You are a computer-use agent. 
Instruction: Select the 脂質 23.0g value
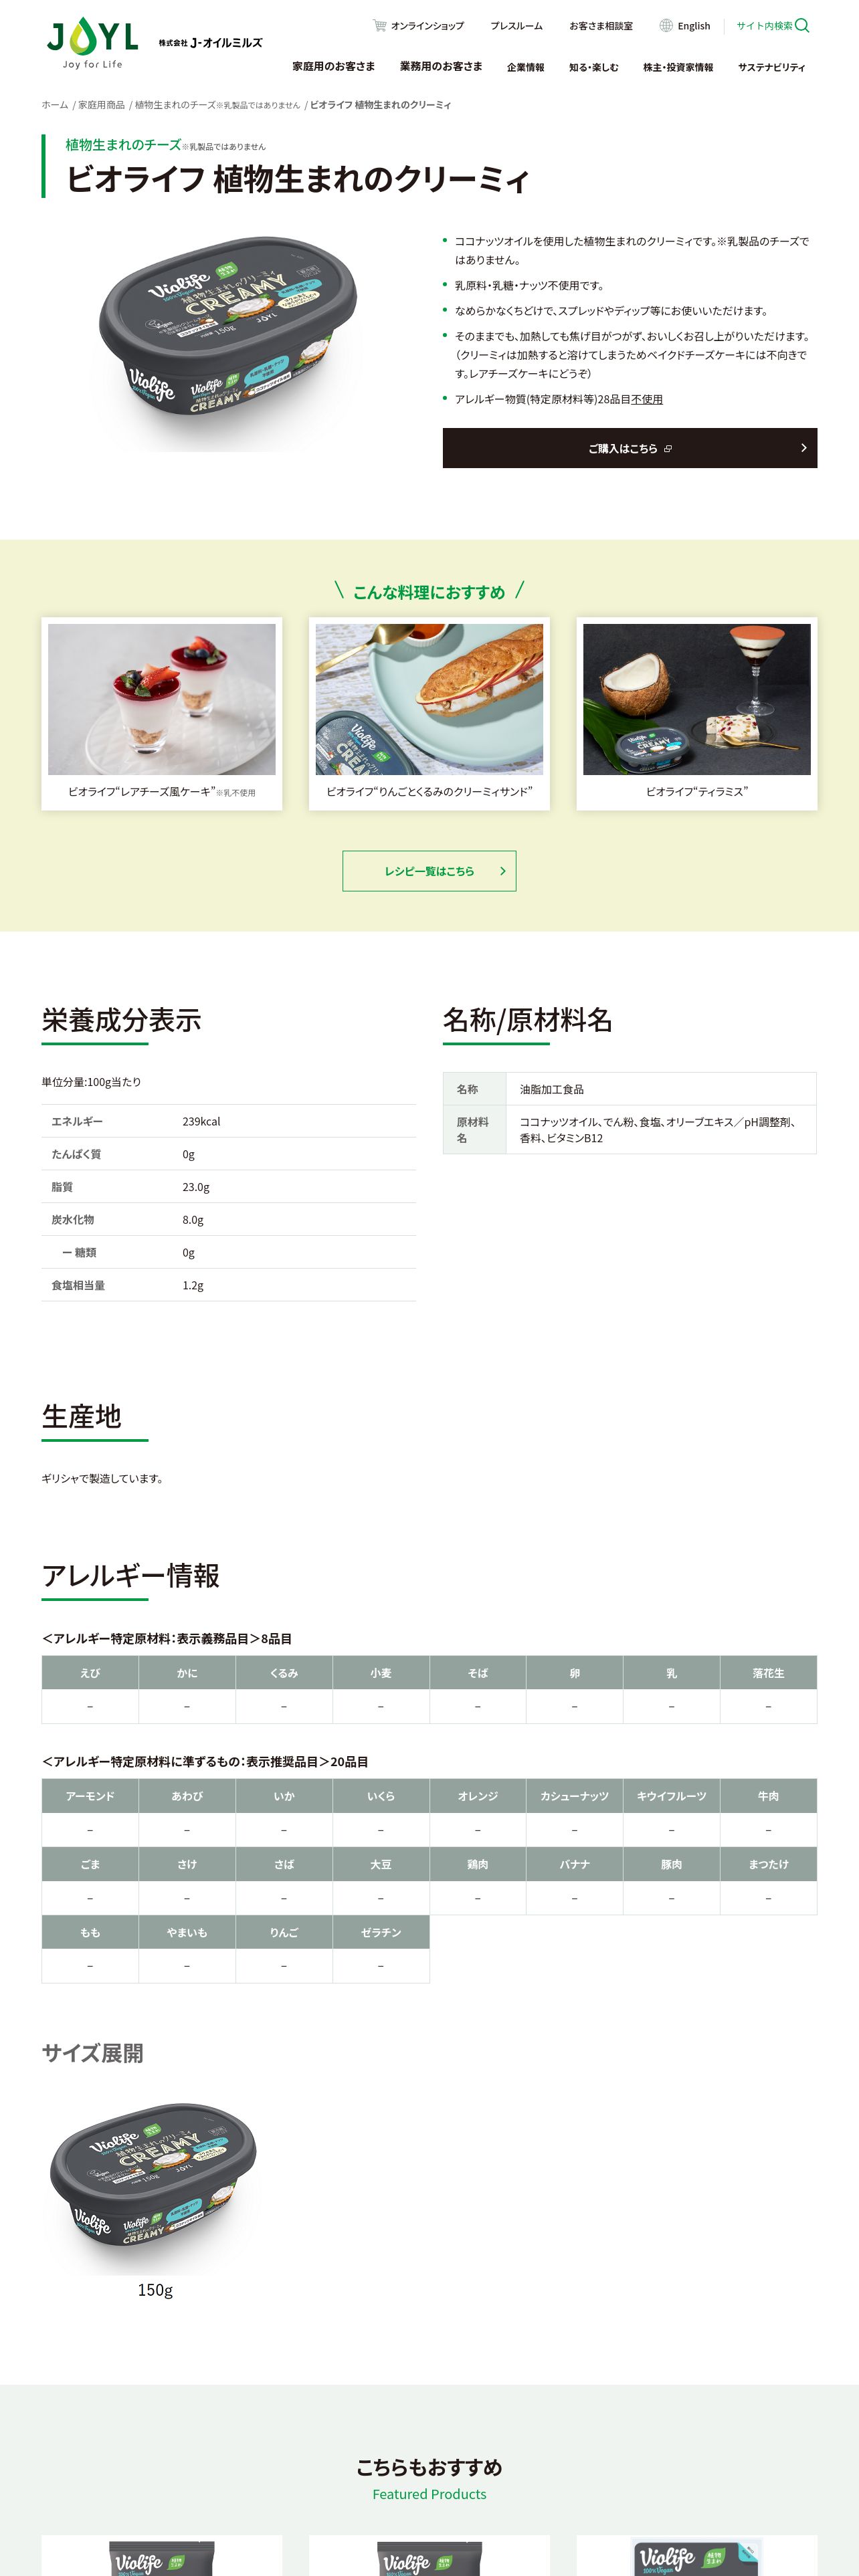coord(196,1187)
